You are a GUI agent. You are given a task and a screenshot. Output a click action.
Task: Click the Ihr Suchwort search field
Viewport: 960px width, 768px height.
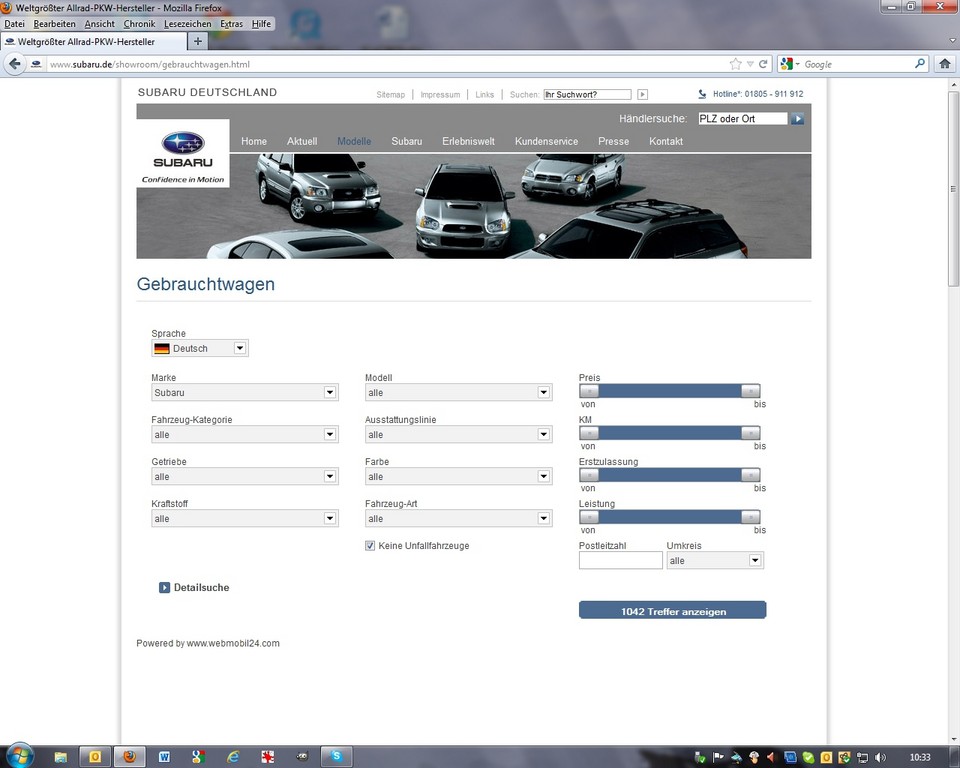[x=587, y=94]
